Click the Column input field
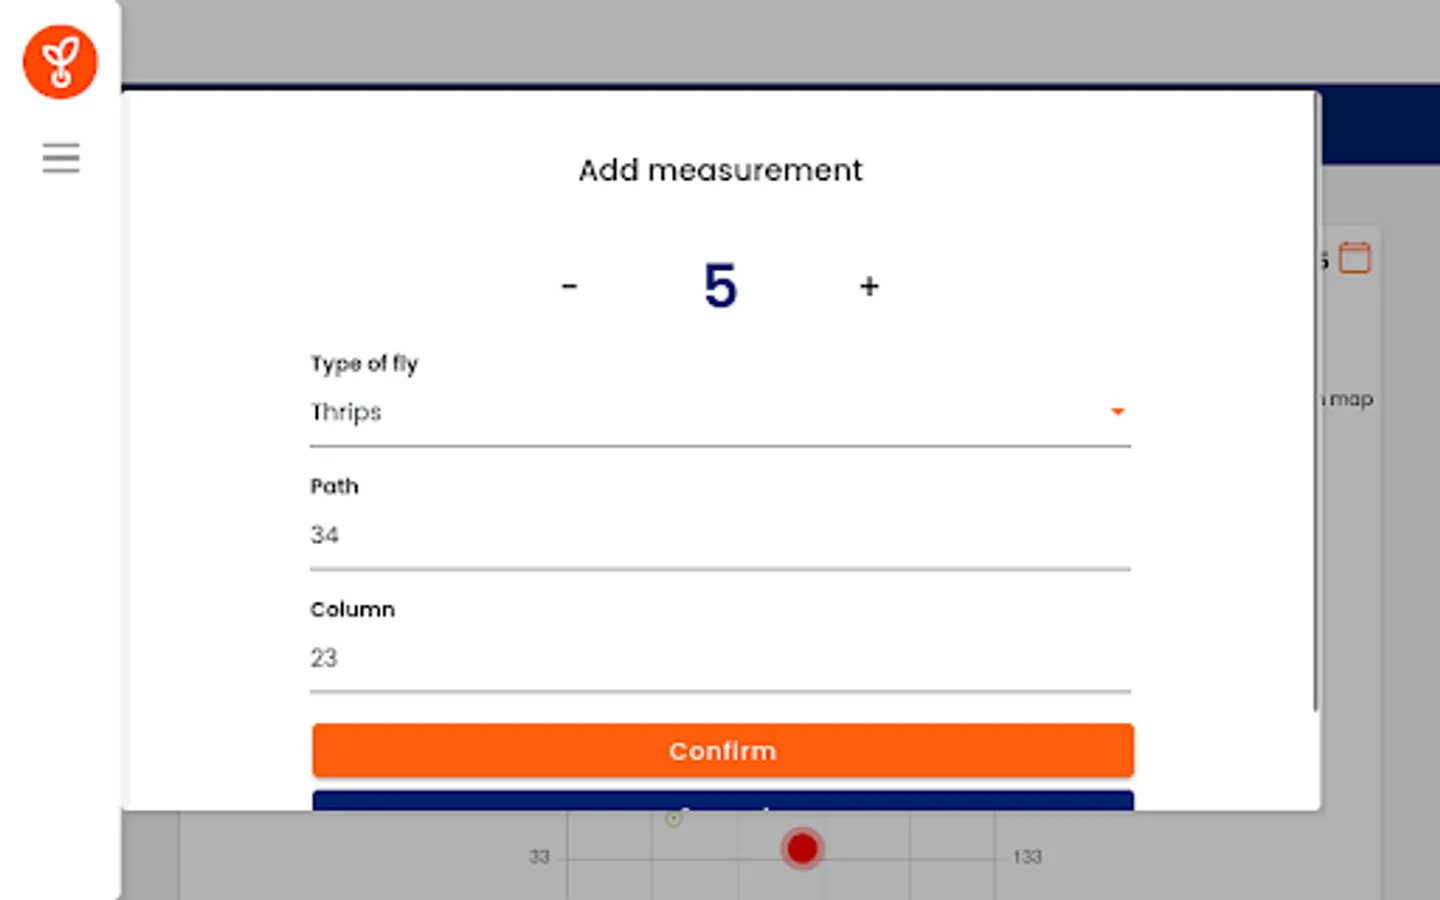The height and width of the screenshot is (900, 1440). pos(720,658)
